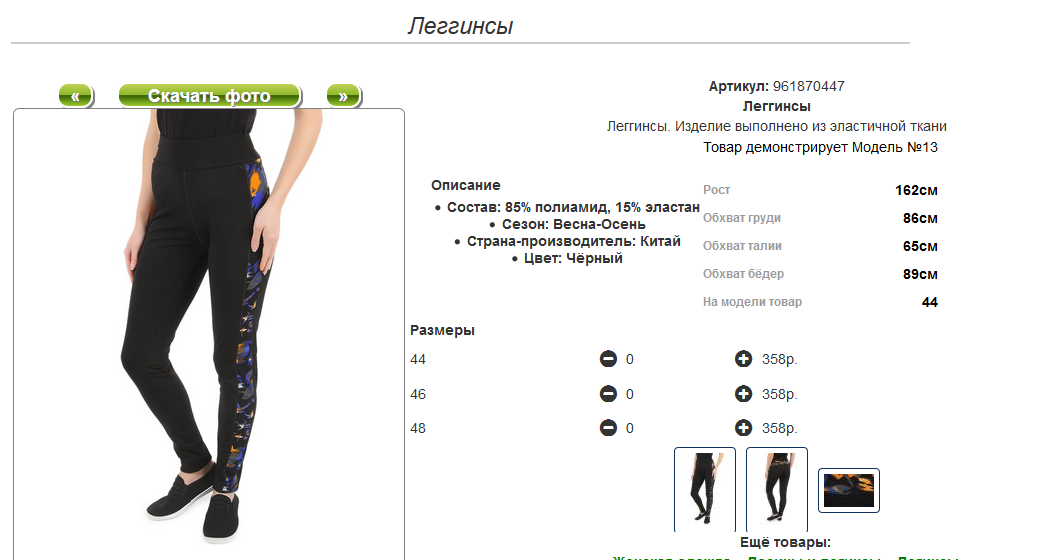Click minus icon for size 46
The width and height of the screenshot is (1062, 560).
[x=608, y=393]
